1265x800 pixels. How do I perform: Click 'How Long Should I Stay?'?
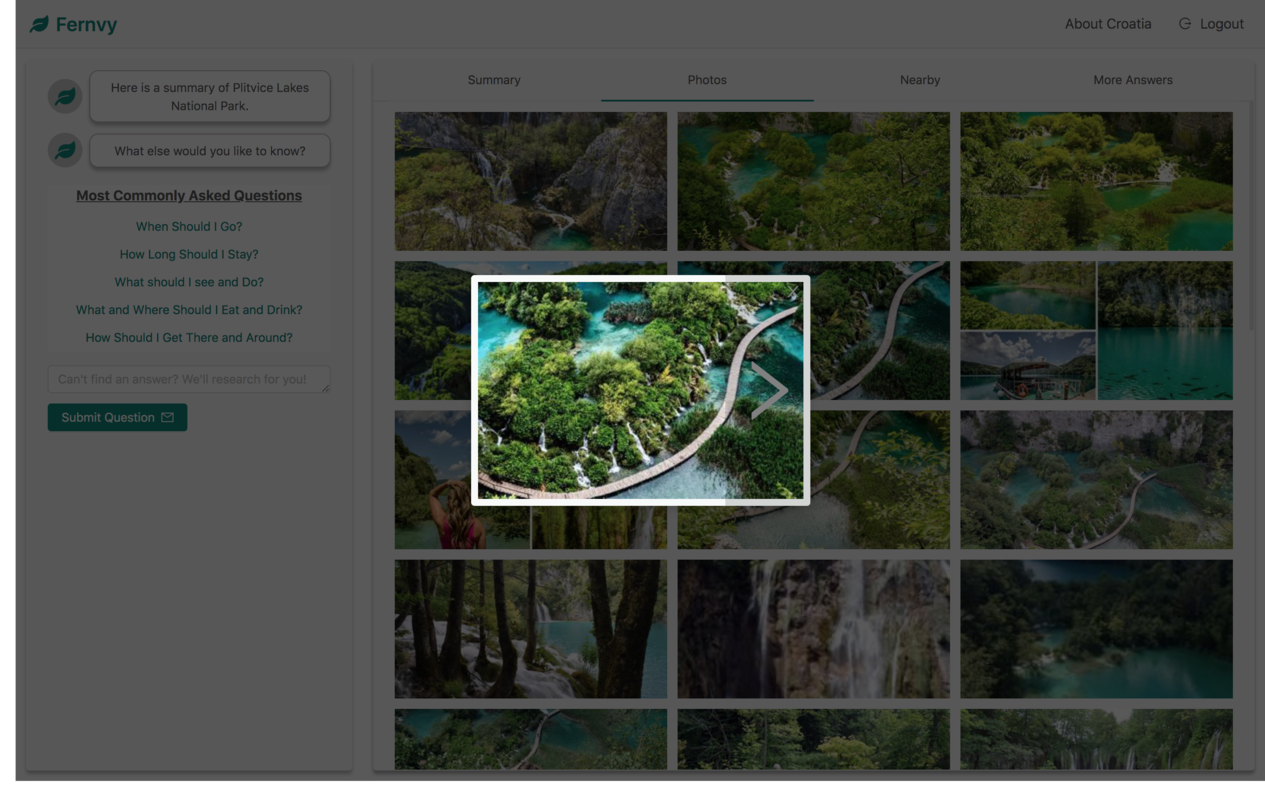(x=188, y=254)
